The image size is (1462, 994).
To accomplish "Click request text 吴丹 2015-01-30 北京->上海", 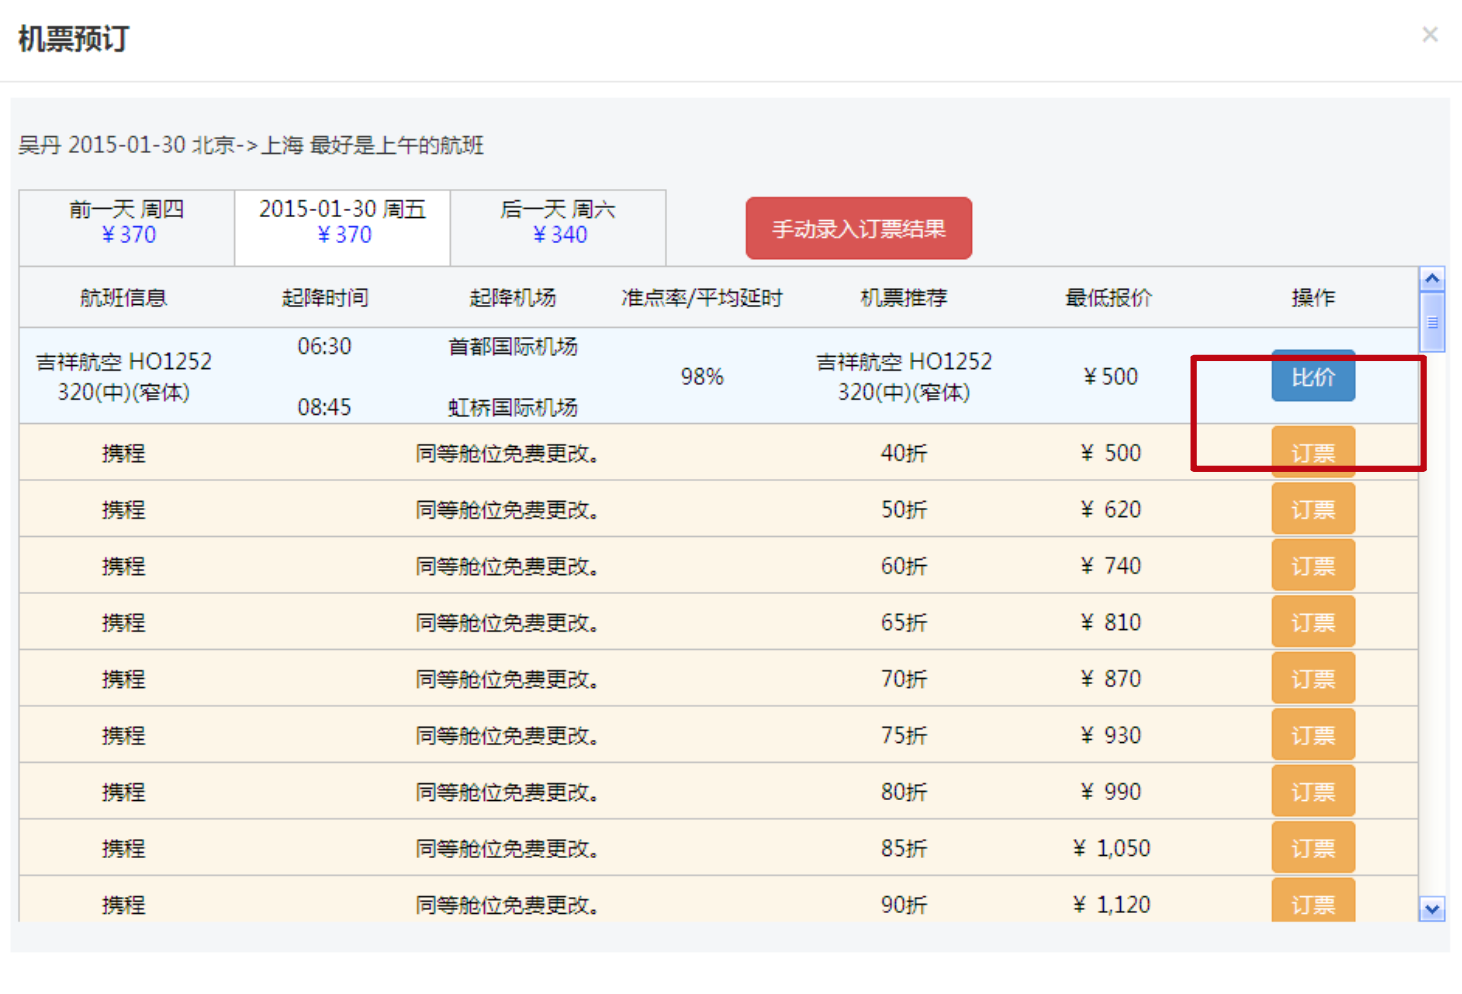I will pyautogui.click(x=160, y=145).
